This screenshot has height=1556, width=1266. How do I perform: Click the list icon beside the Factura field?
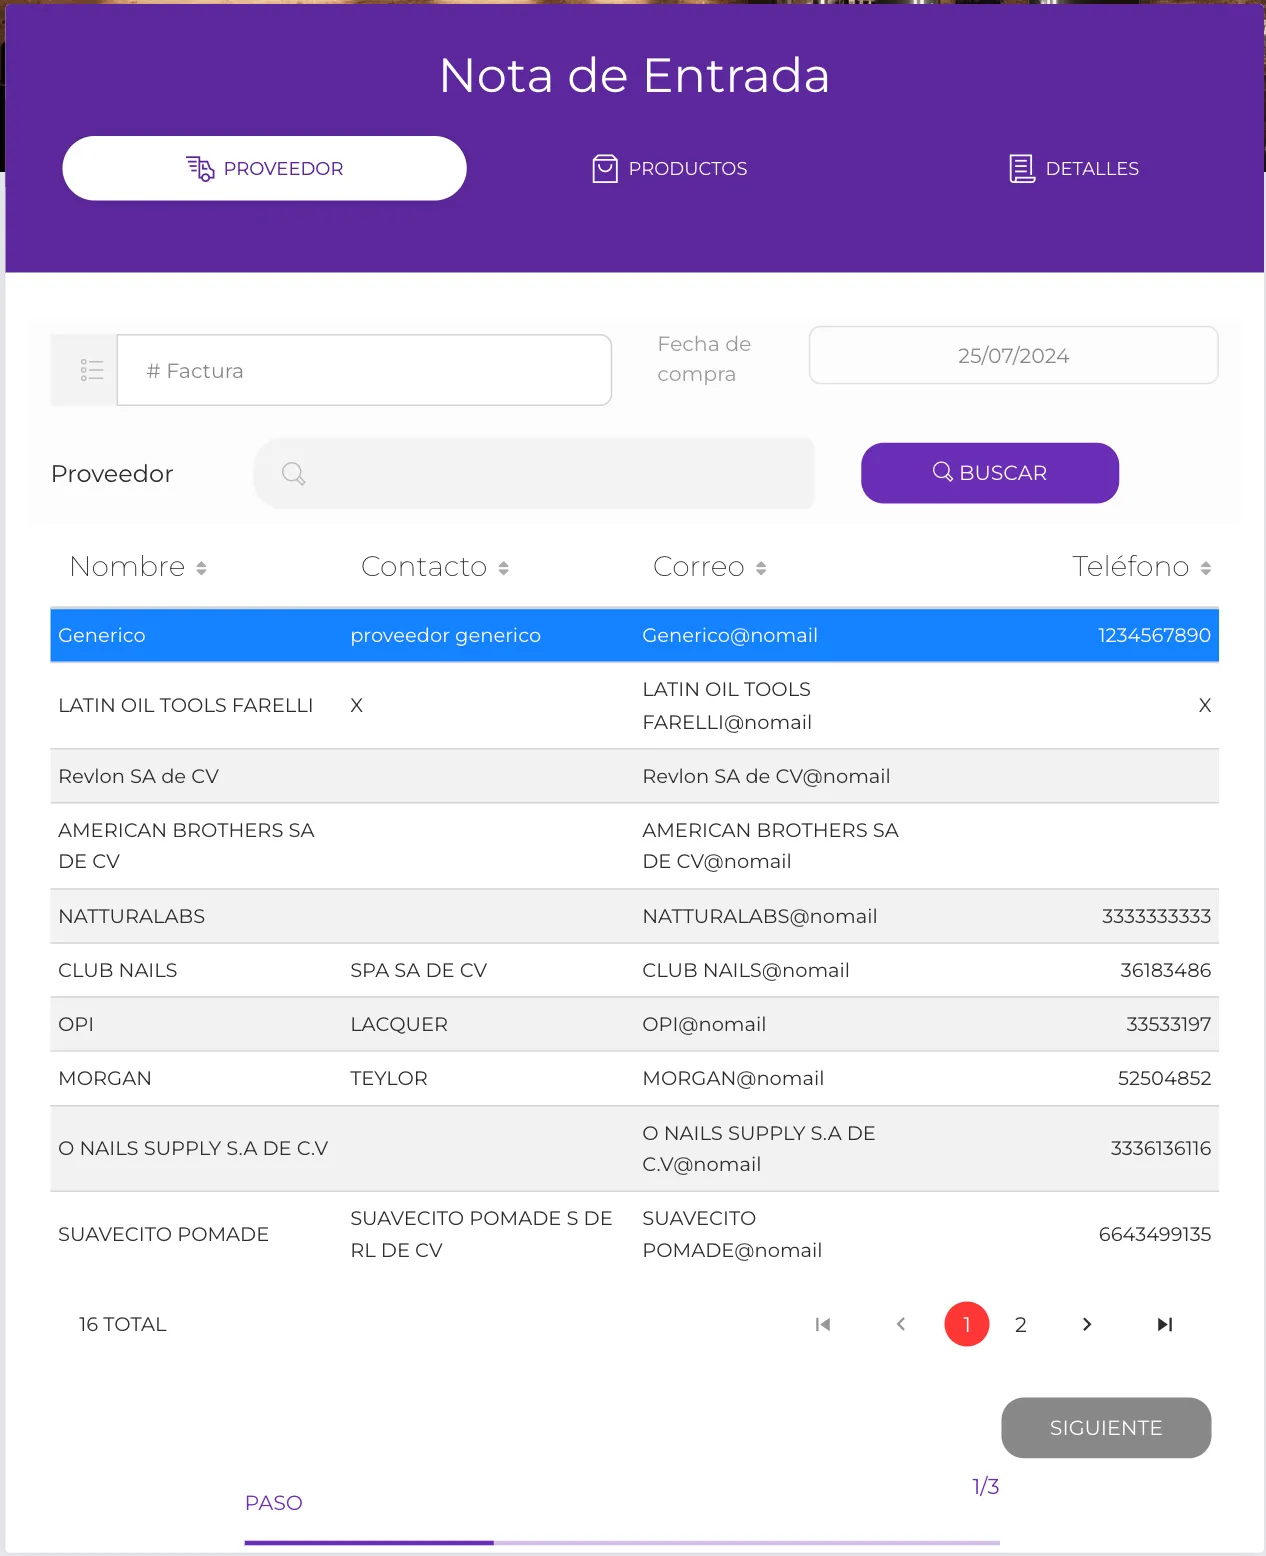point(91,370)
